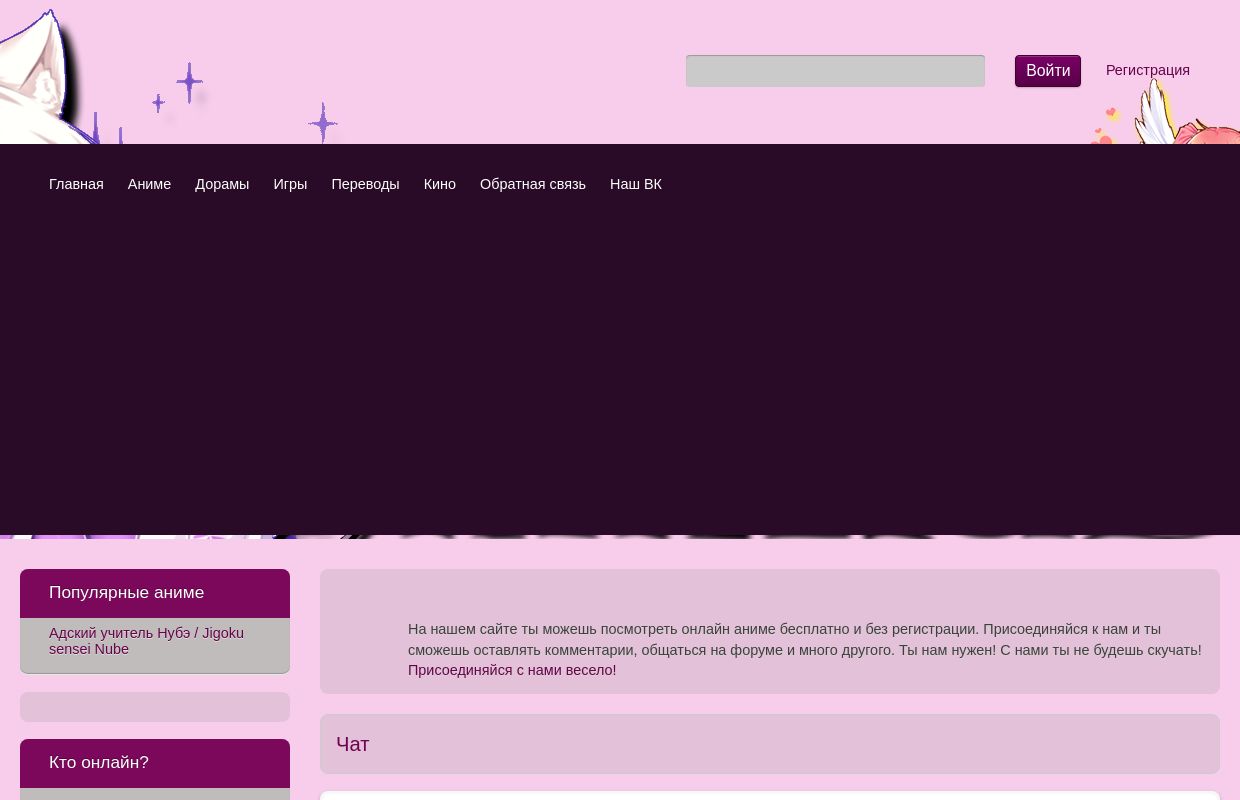1240x800 pixels.
Task: Click the large purple sparkle star decoration
Action: point(189,82)
